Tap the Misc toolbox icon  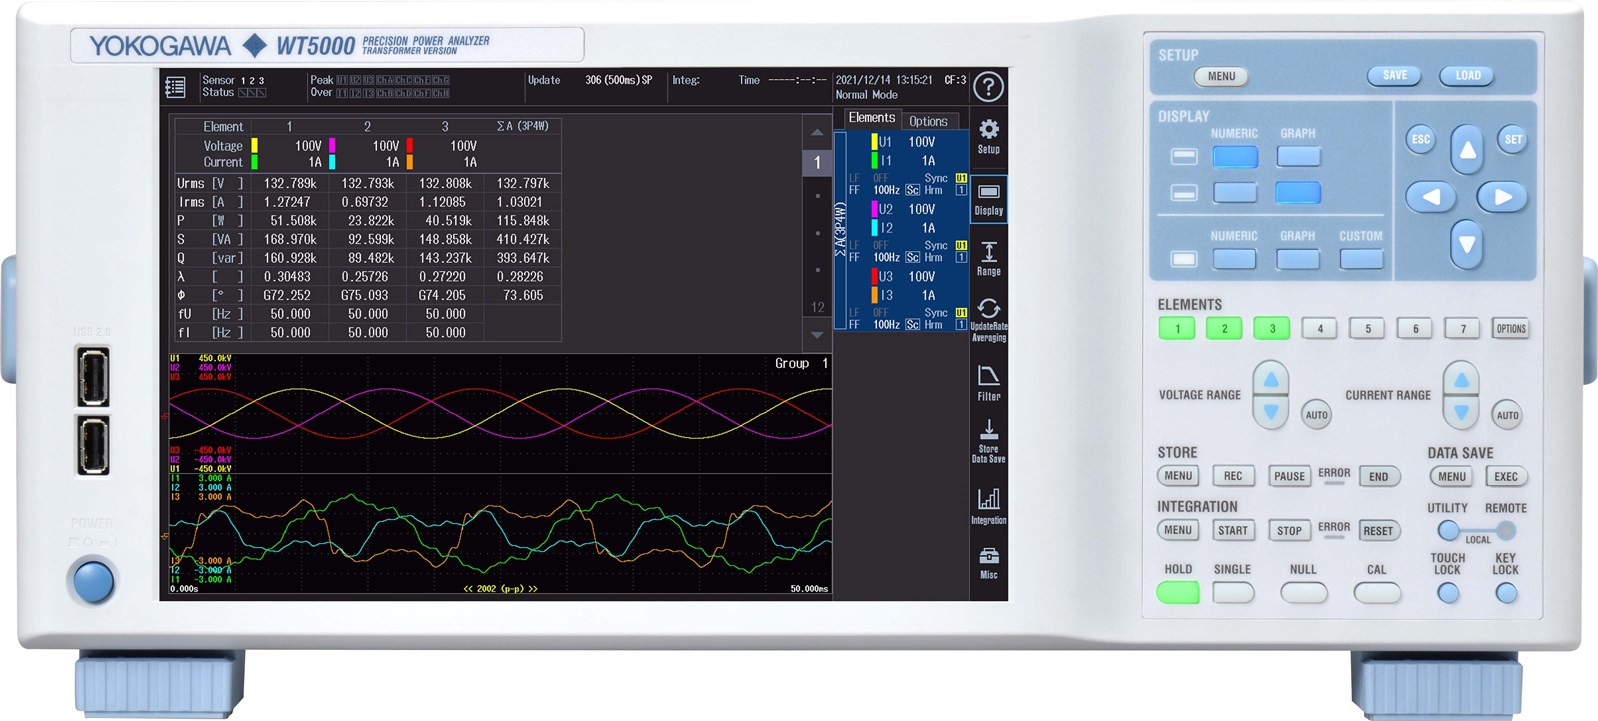988,562
